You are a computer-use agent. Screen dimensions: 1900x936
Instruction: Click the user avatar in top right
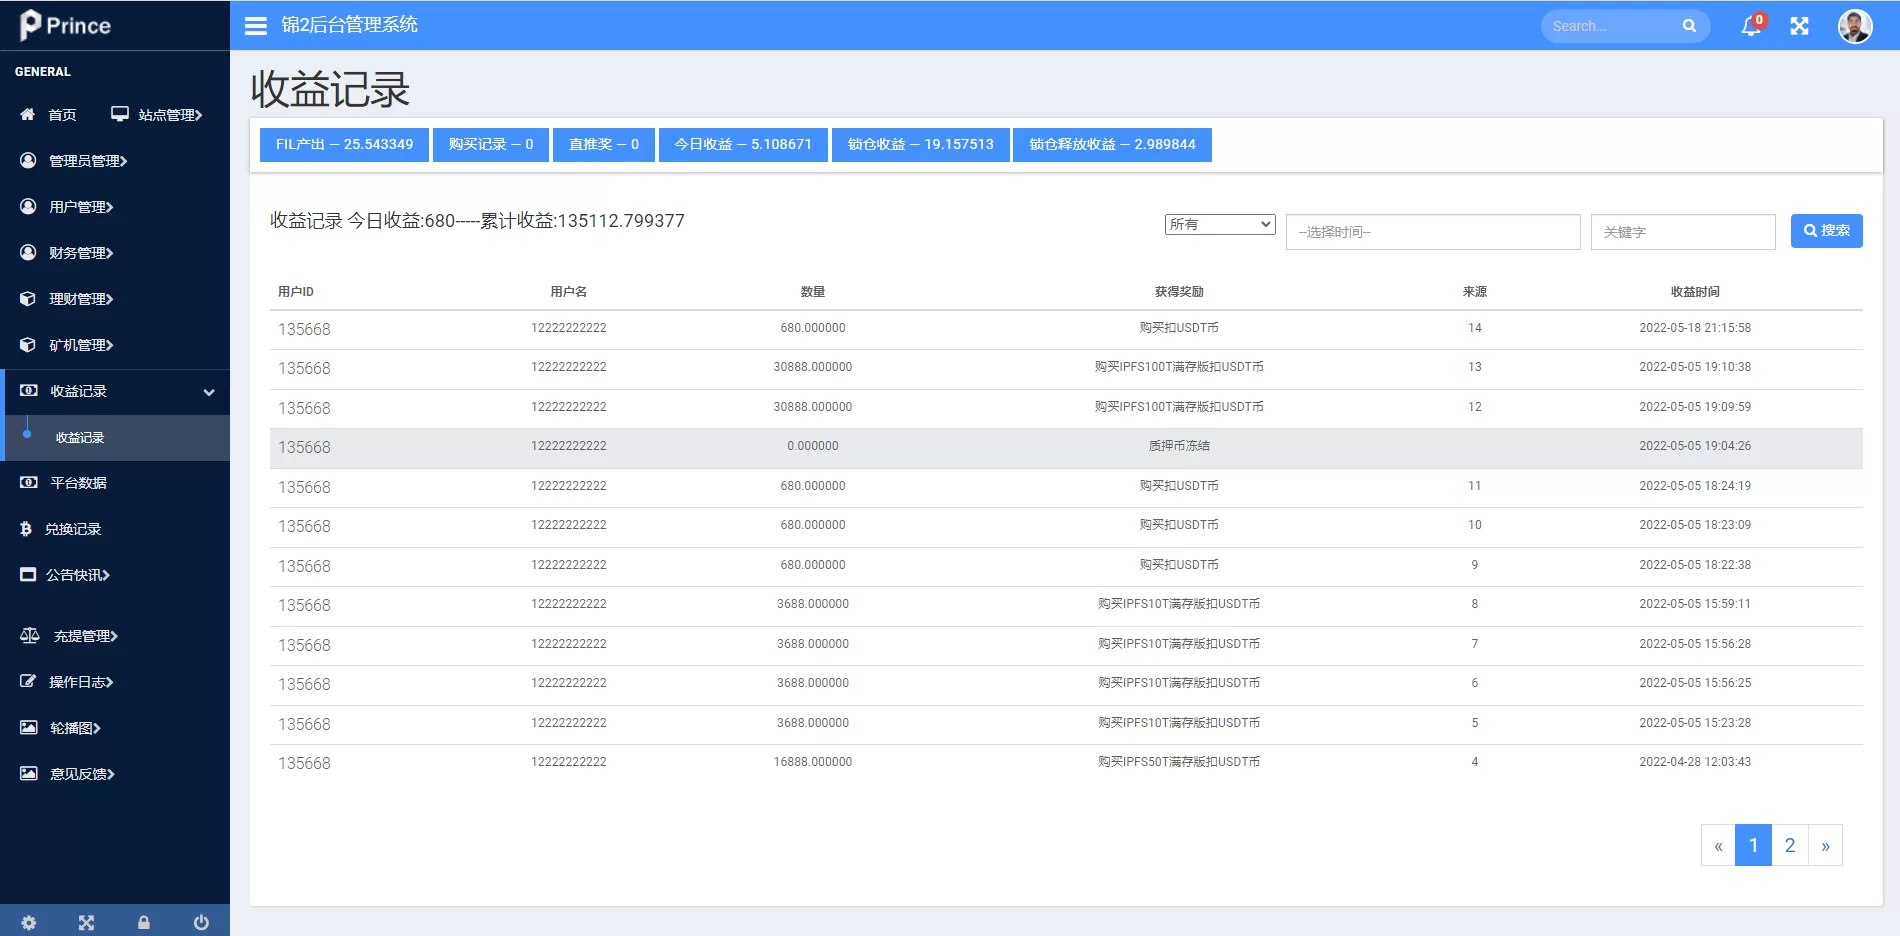[1854, 26]
